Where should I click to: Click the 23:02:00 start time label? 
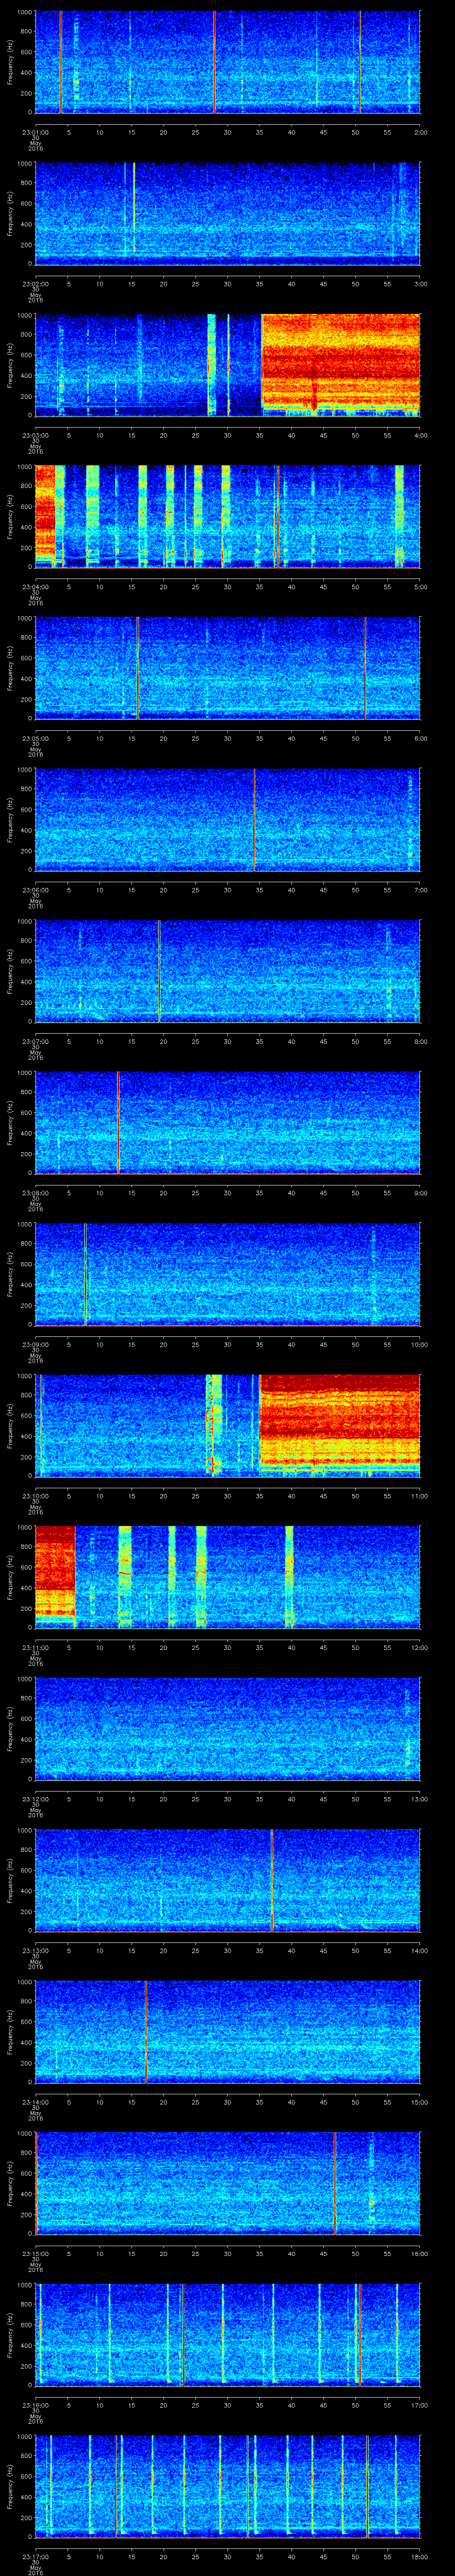coord(35,284)
